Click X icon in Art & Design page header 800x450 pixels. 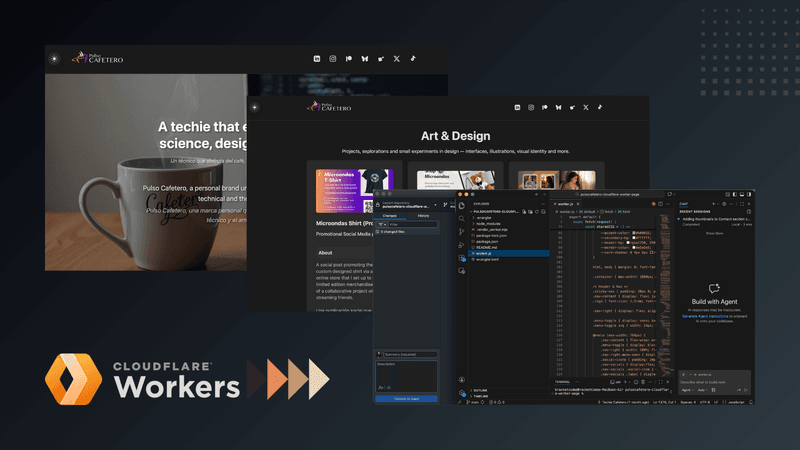coord(586,108)
